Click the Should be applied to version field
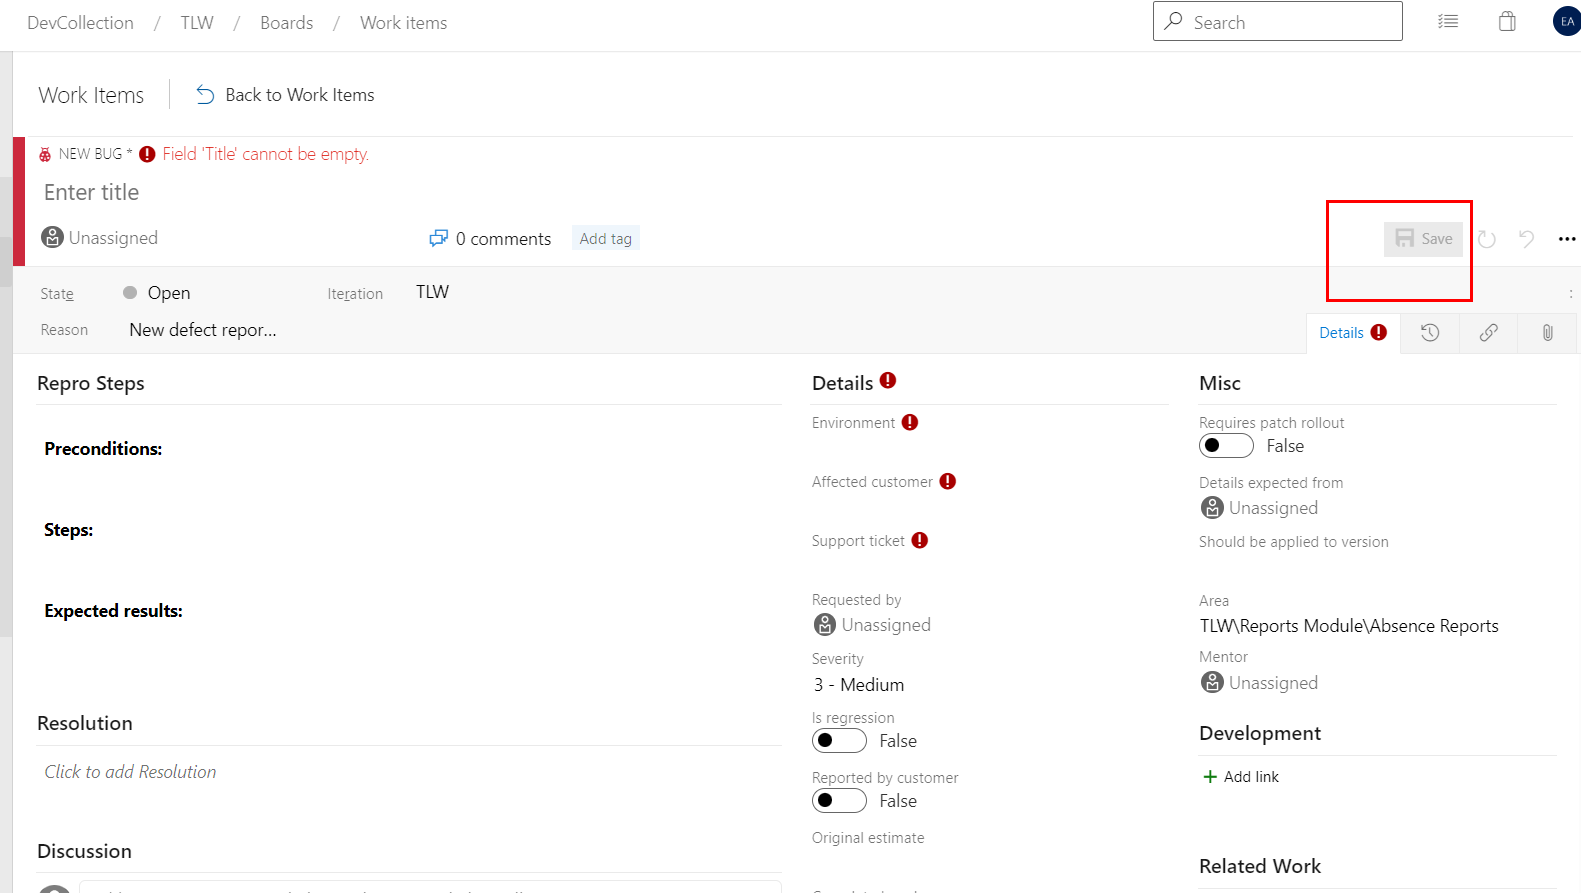 (1378, 568)
